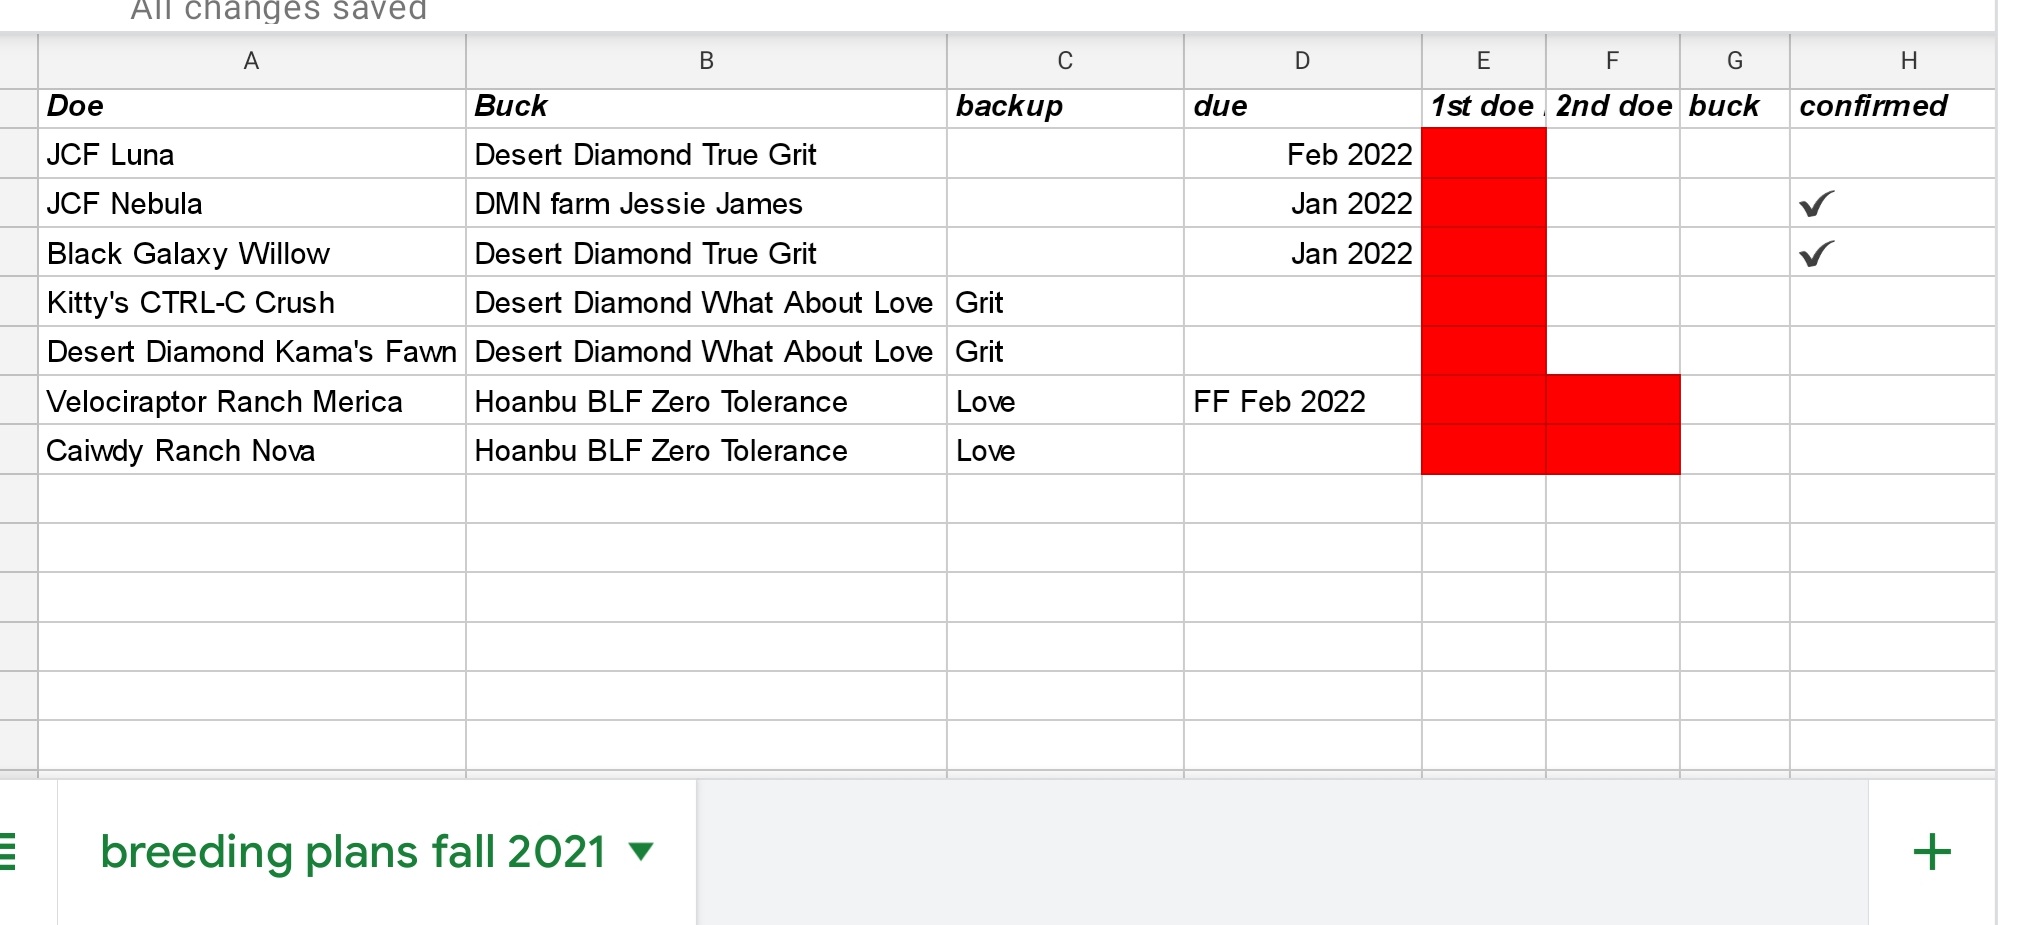Select column D header
The height and width of the screenshot is (925, 2021).
(1301, 61)
